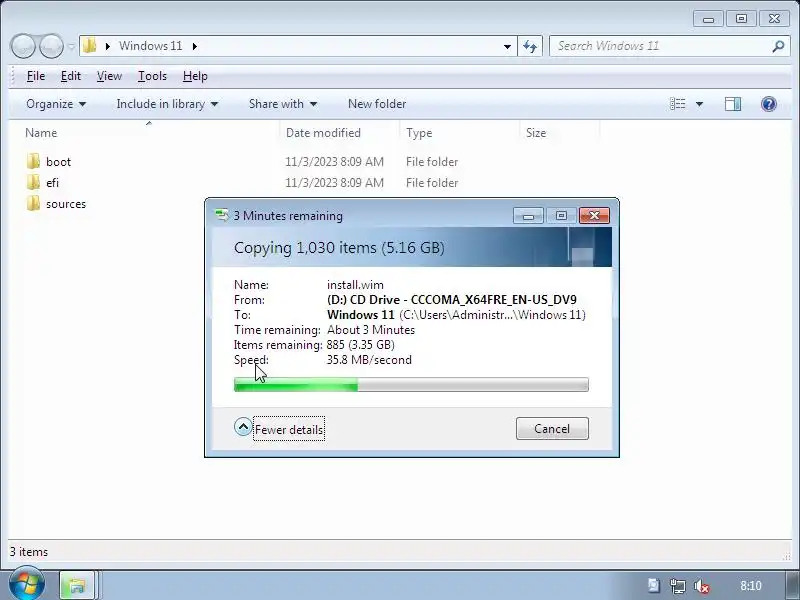Toggle the preview pane icon
Image resolution: width=800 pixels, height=600 pixels.
(x=733, y=104)
